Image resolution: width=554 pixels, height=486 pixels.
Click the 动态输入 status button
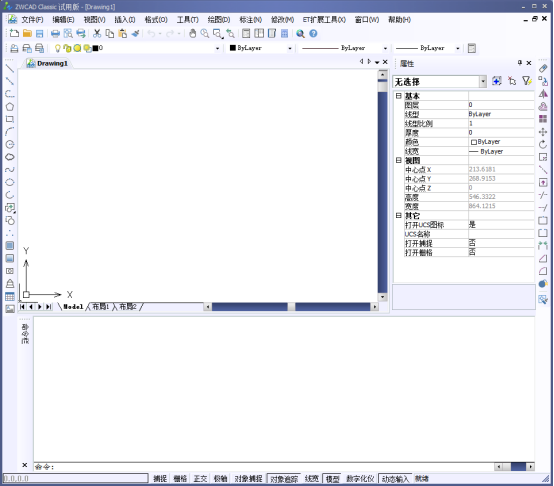click(x=395, y=479)
